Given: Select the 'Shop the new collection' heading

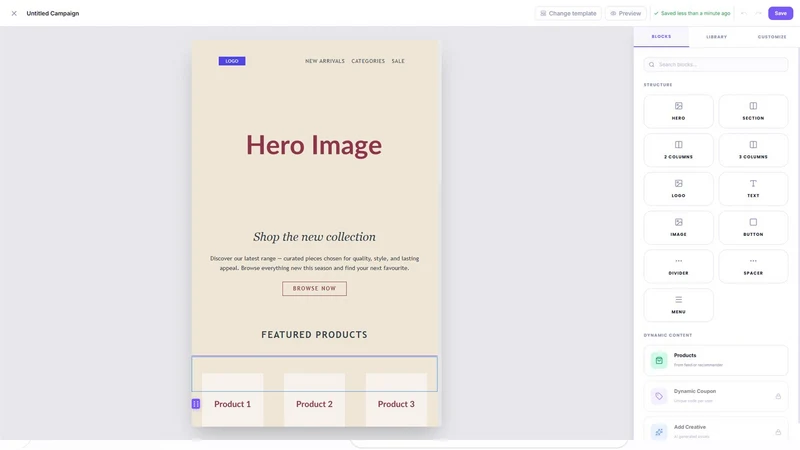Looking at the screenshot, I should [314, 237].
